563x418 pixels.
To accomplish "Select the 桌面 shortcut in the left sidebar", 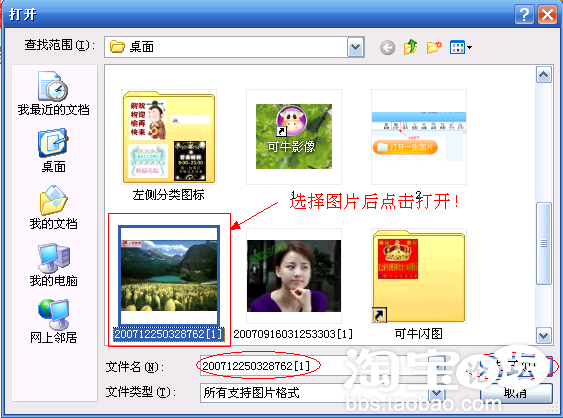I will point(53,150).
